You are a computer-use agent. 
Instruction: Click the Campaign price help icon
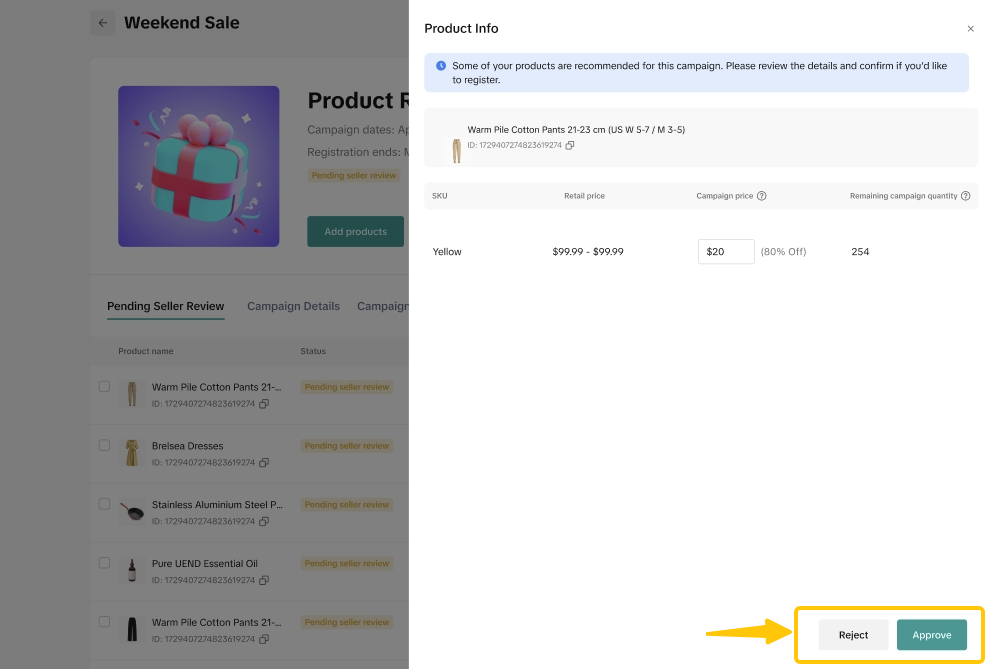[762, 196]
